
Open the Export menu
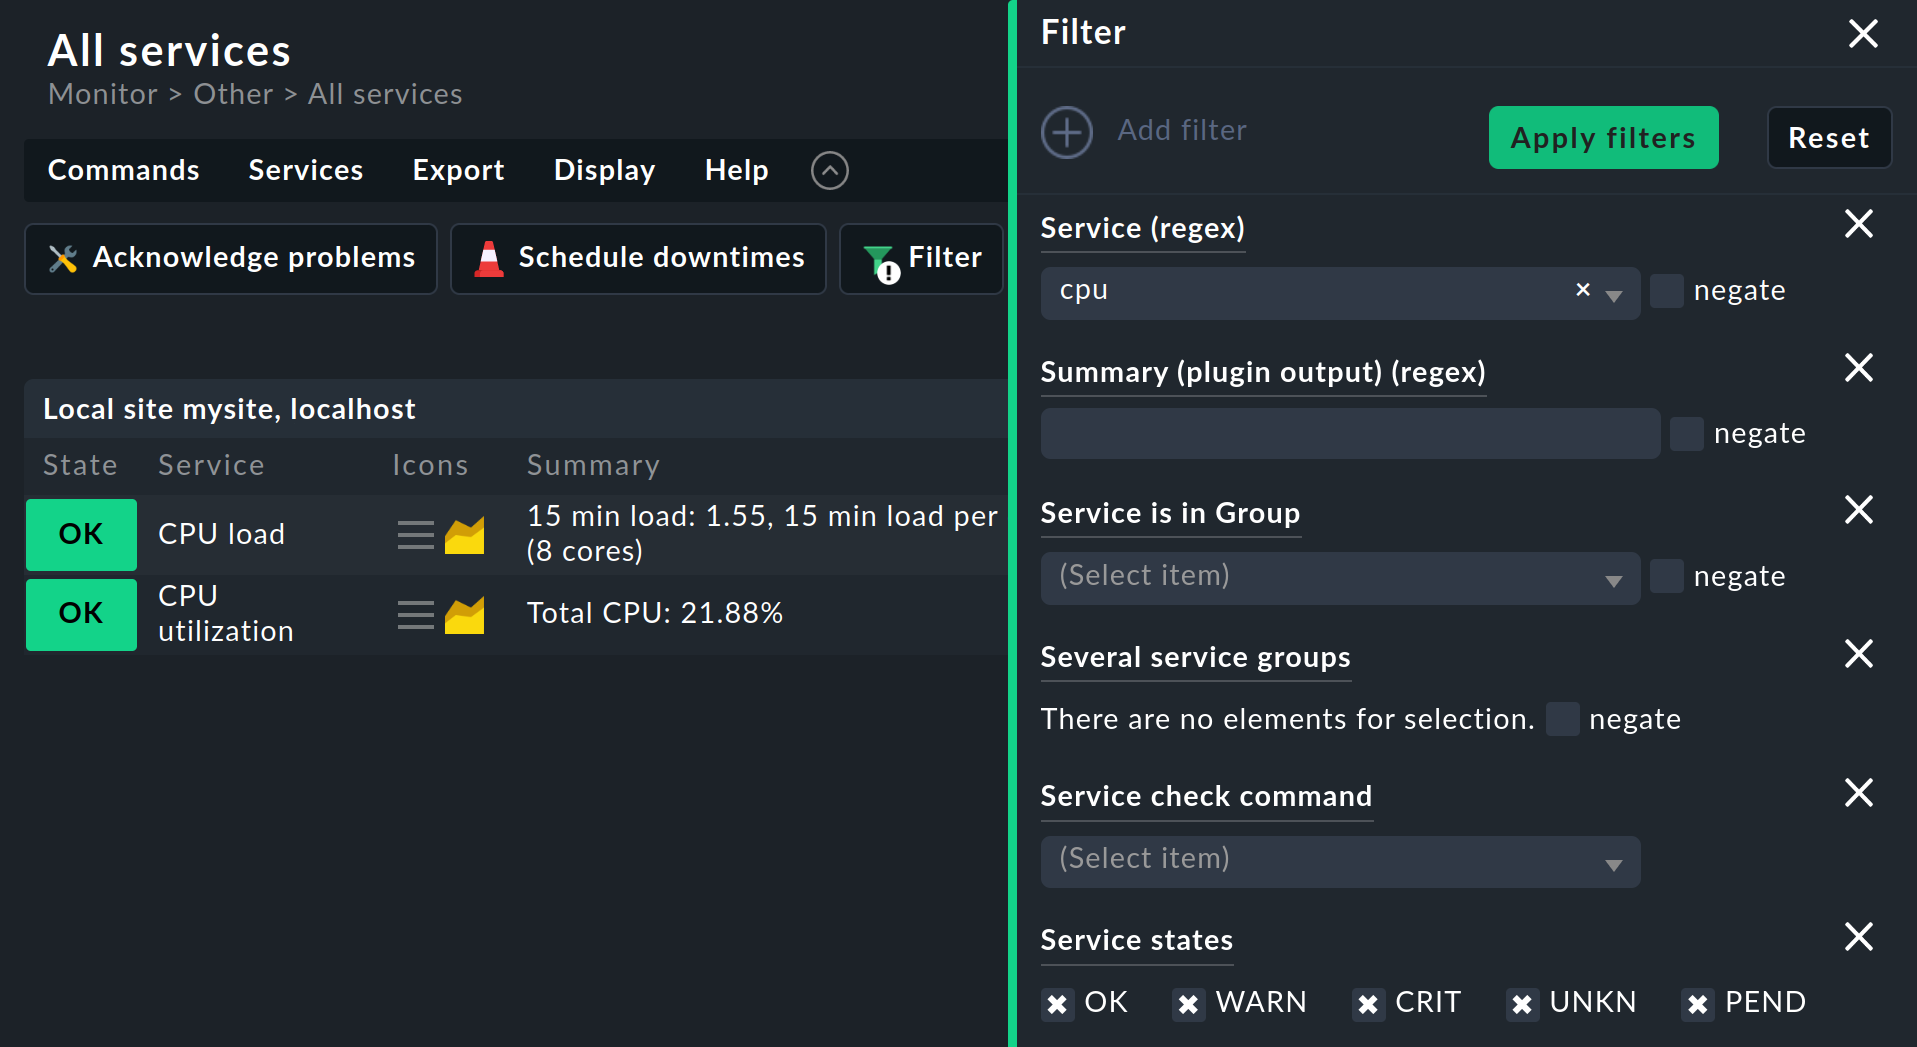(x=458, y=171)
